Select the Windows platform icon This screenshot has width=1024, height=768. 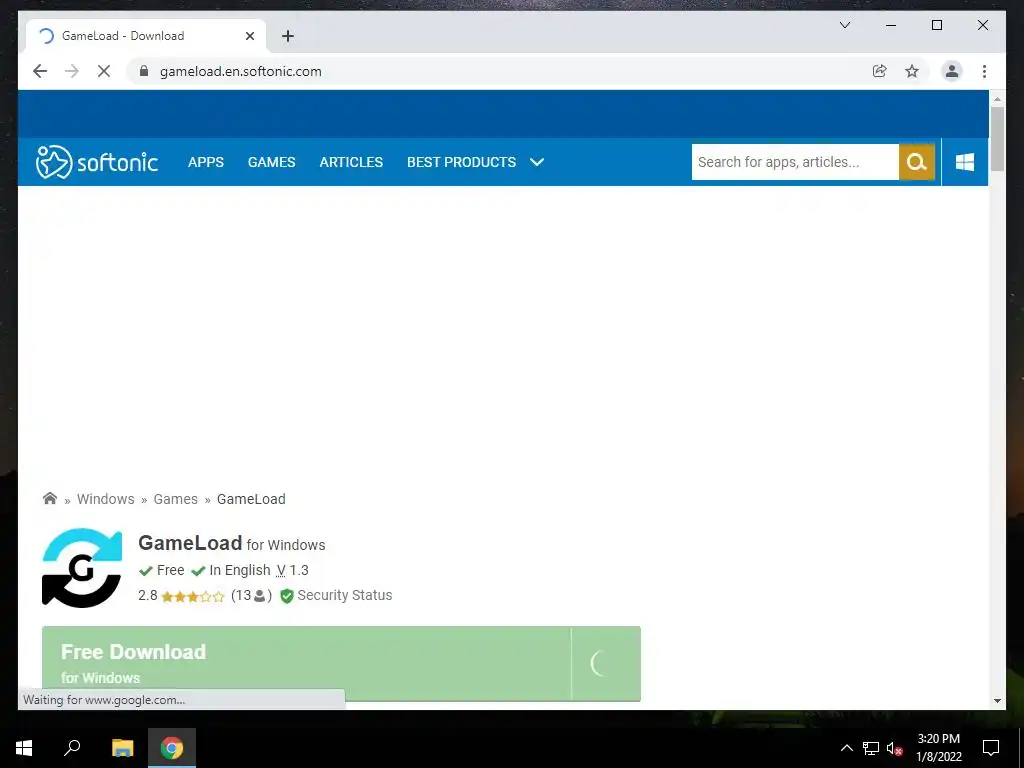pyautogui.click(x=965, y=162)
